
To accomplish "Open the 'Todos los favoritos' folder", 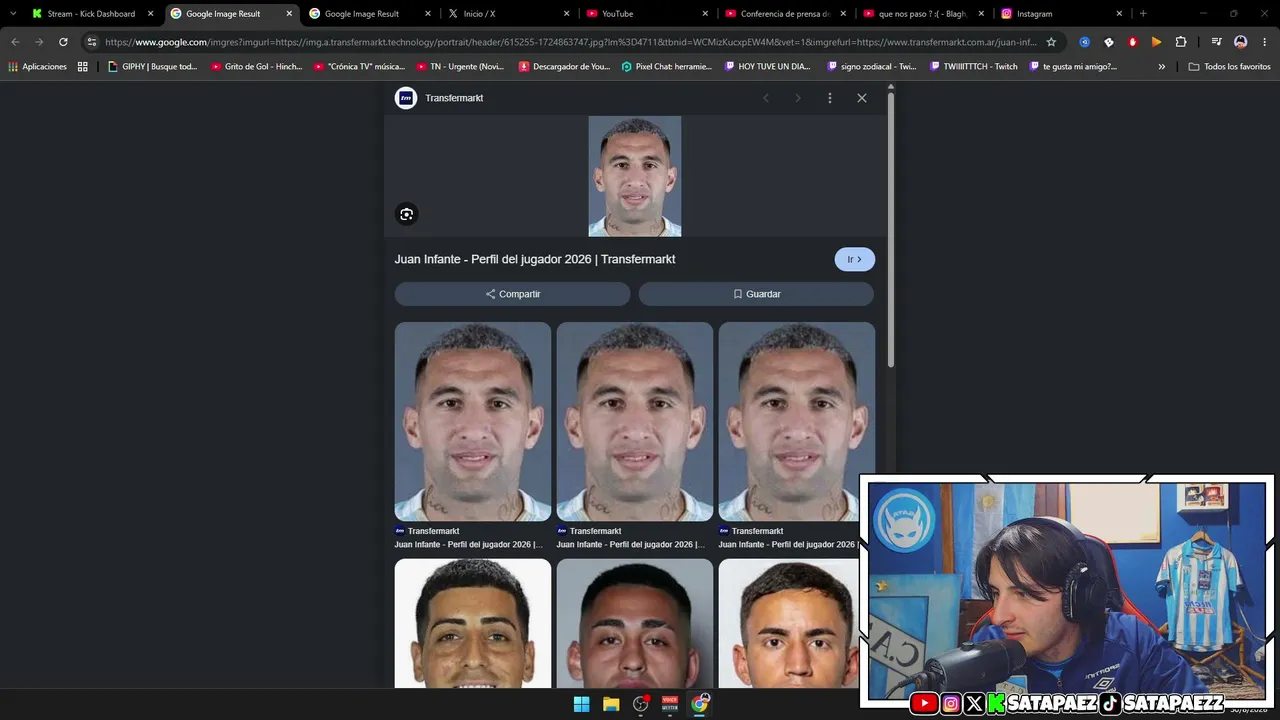I will coord(1230,67).
